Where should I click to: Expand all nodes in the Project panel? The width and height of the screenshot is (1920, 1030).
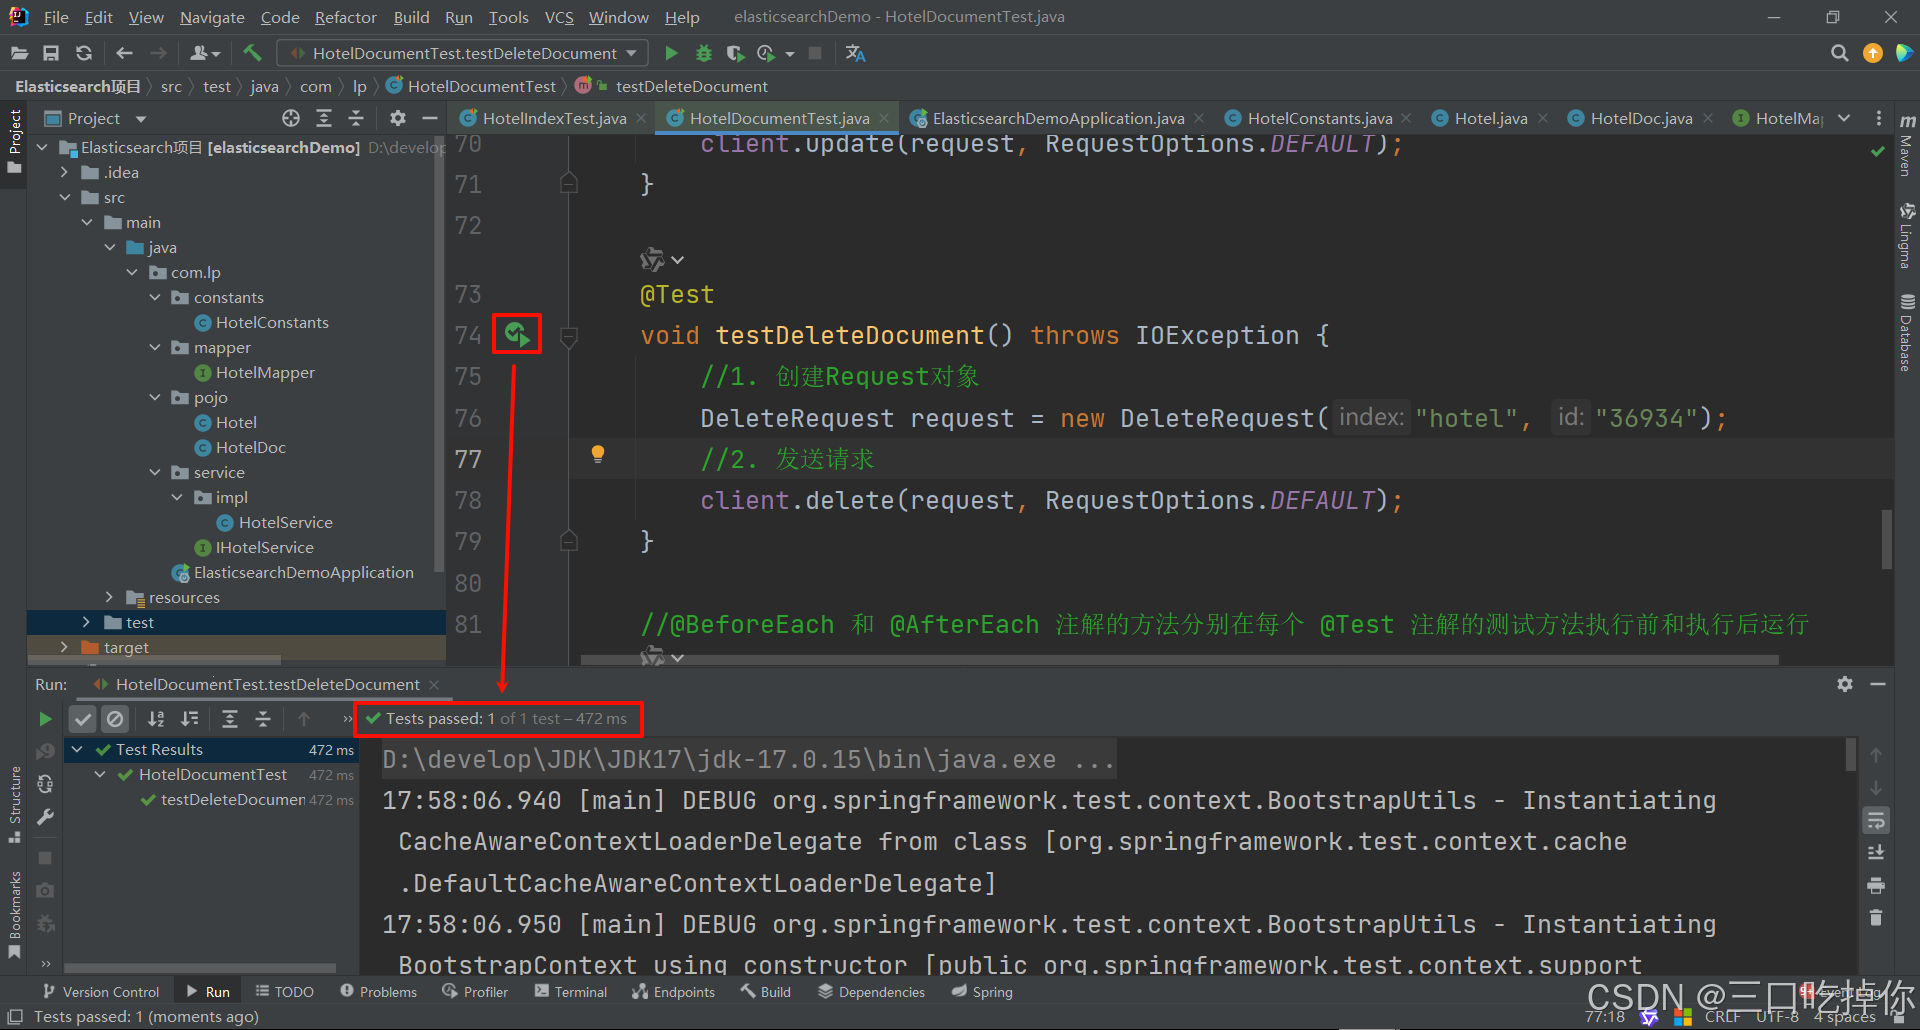324,118
